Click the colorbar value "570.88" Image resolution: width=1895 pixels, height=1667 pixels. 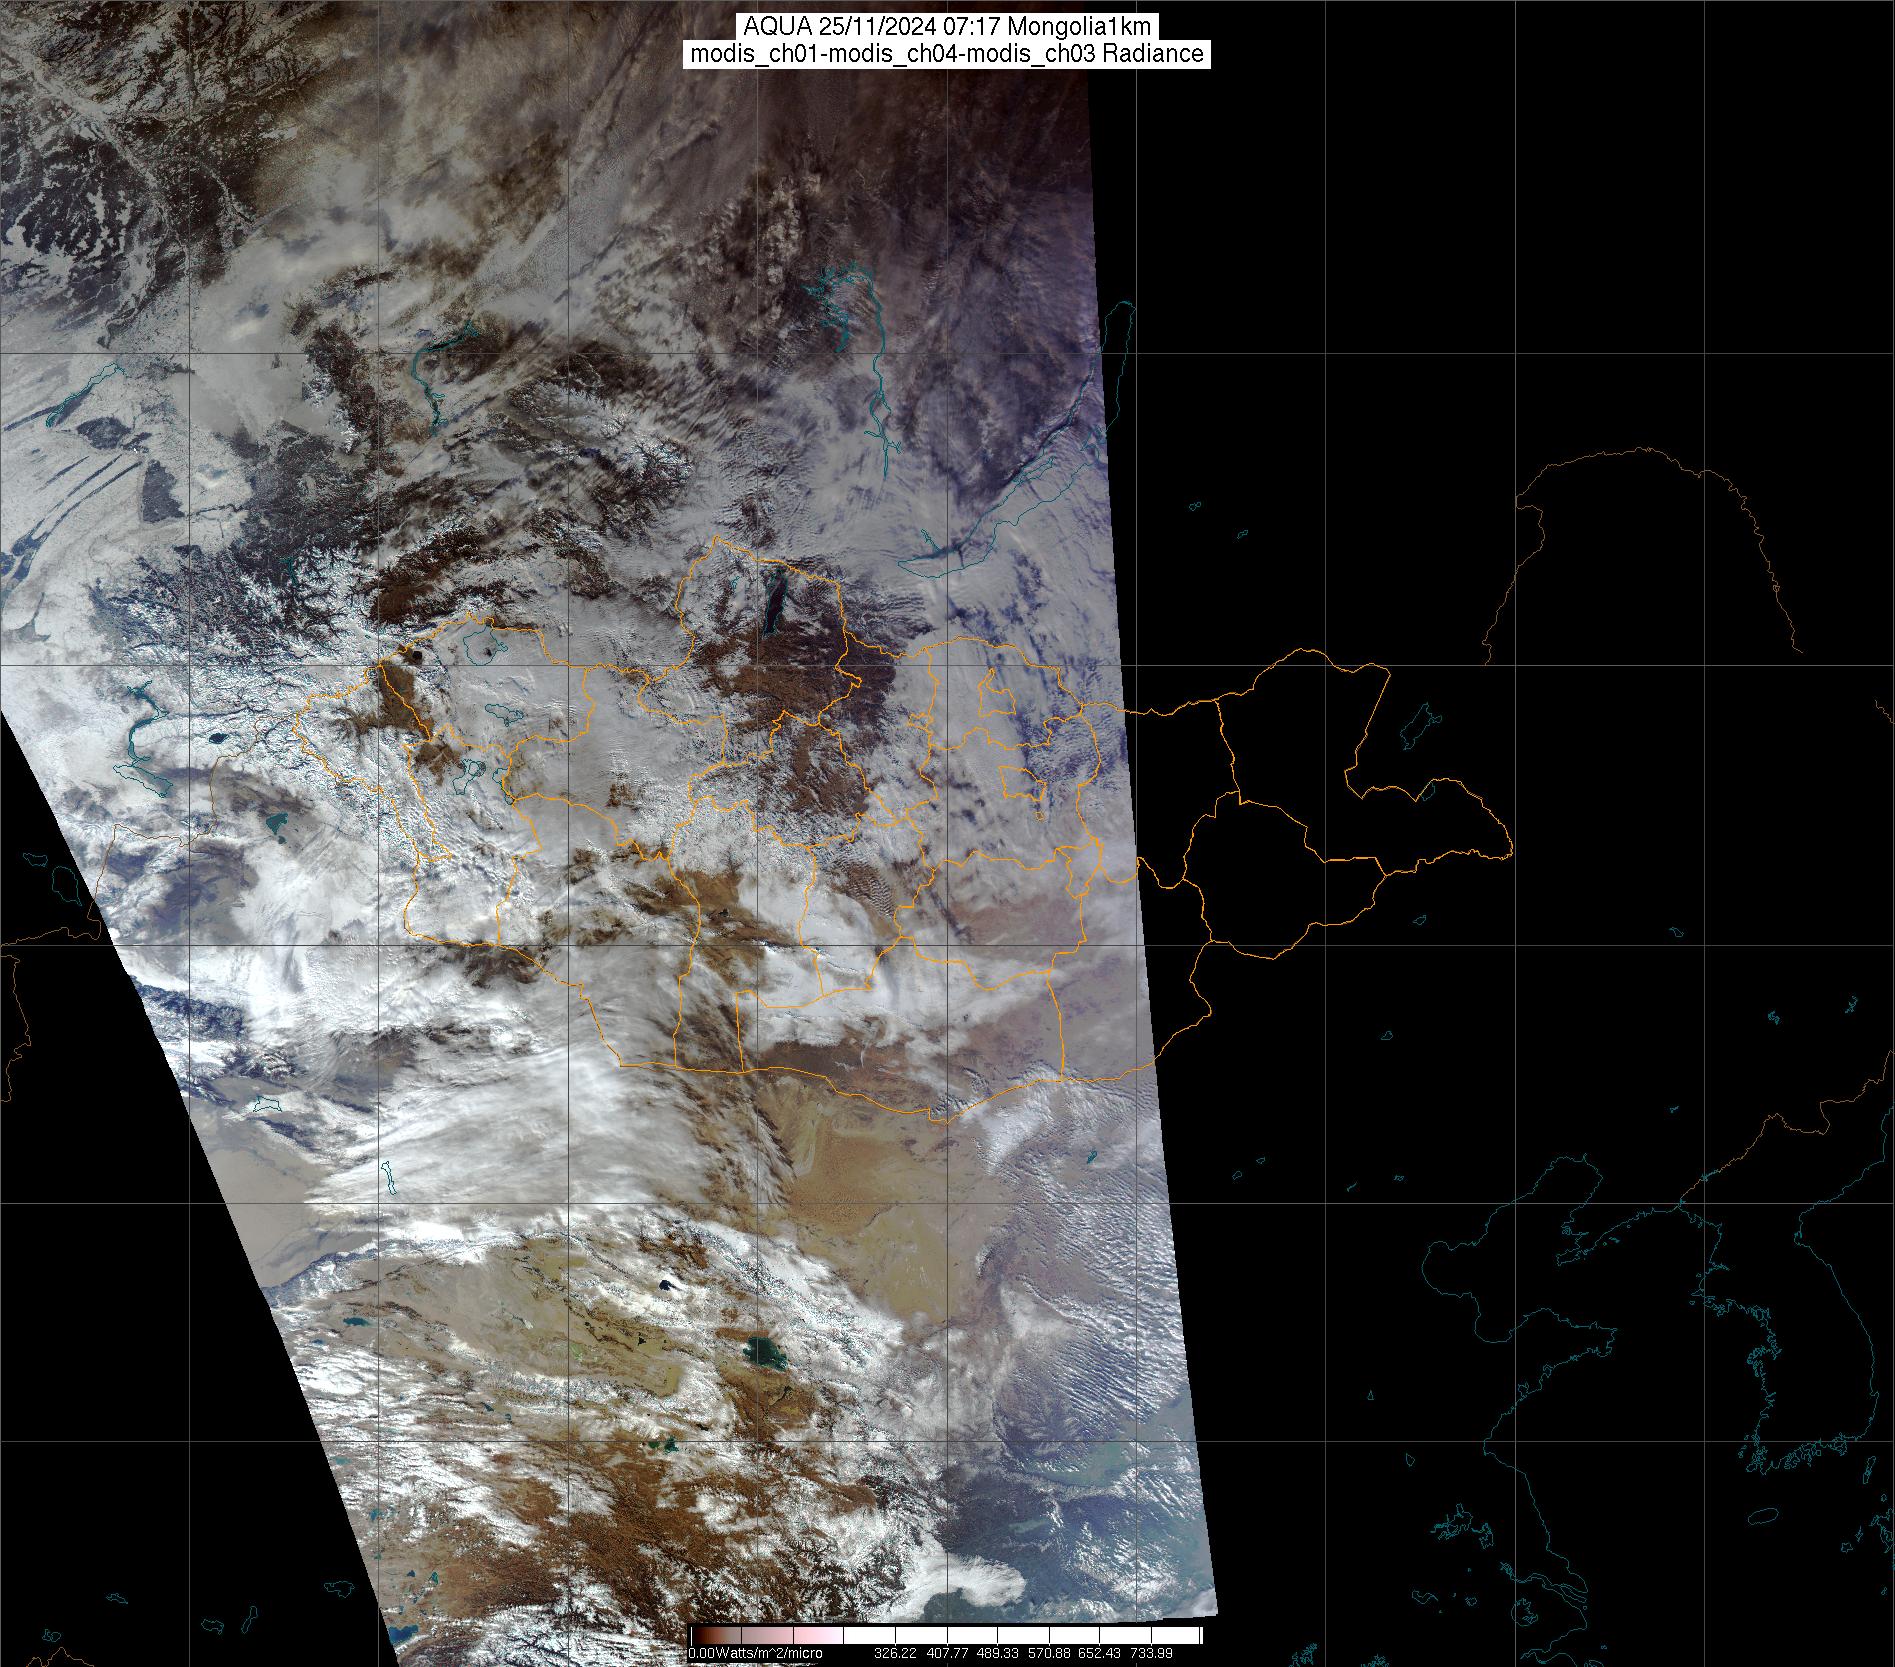(x=1048, y=1653)
